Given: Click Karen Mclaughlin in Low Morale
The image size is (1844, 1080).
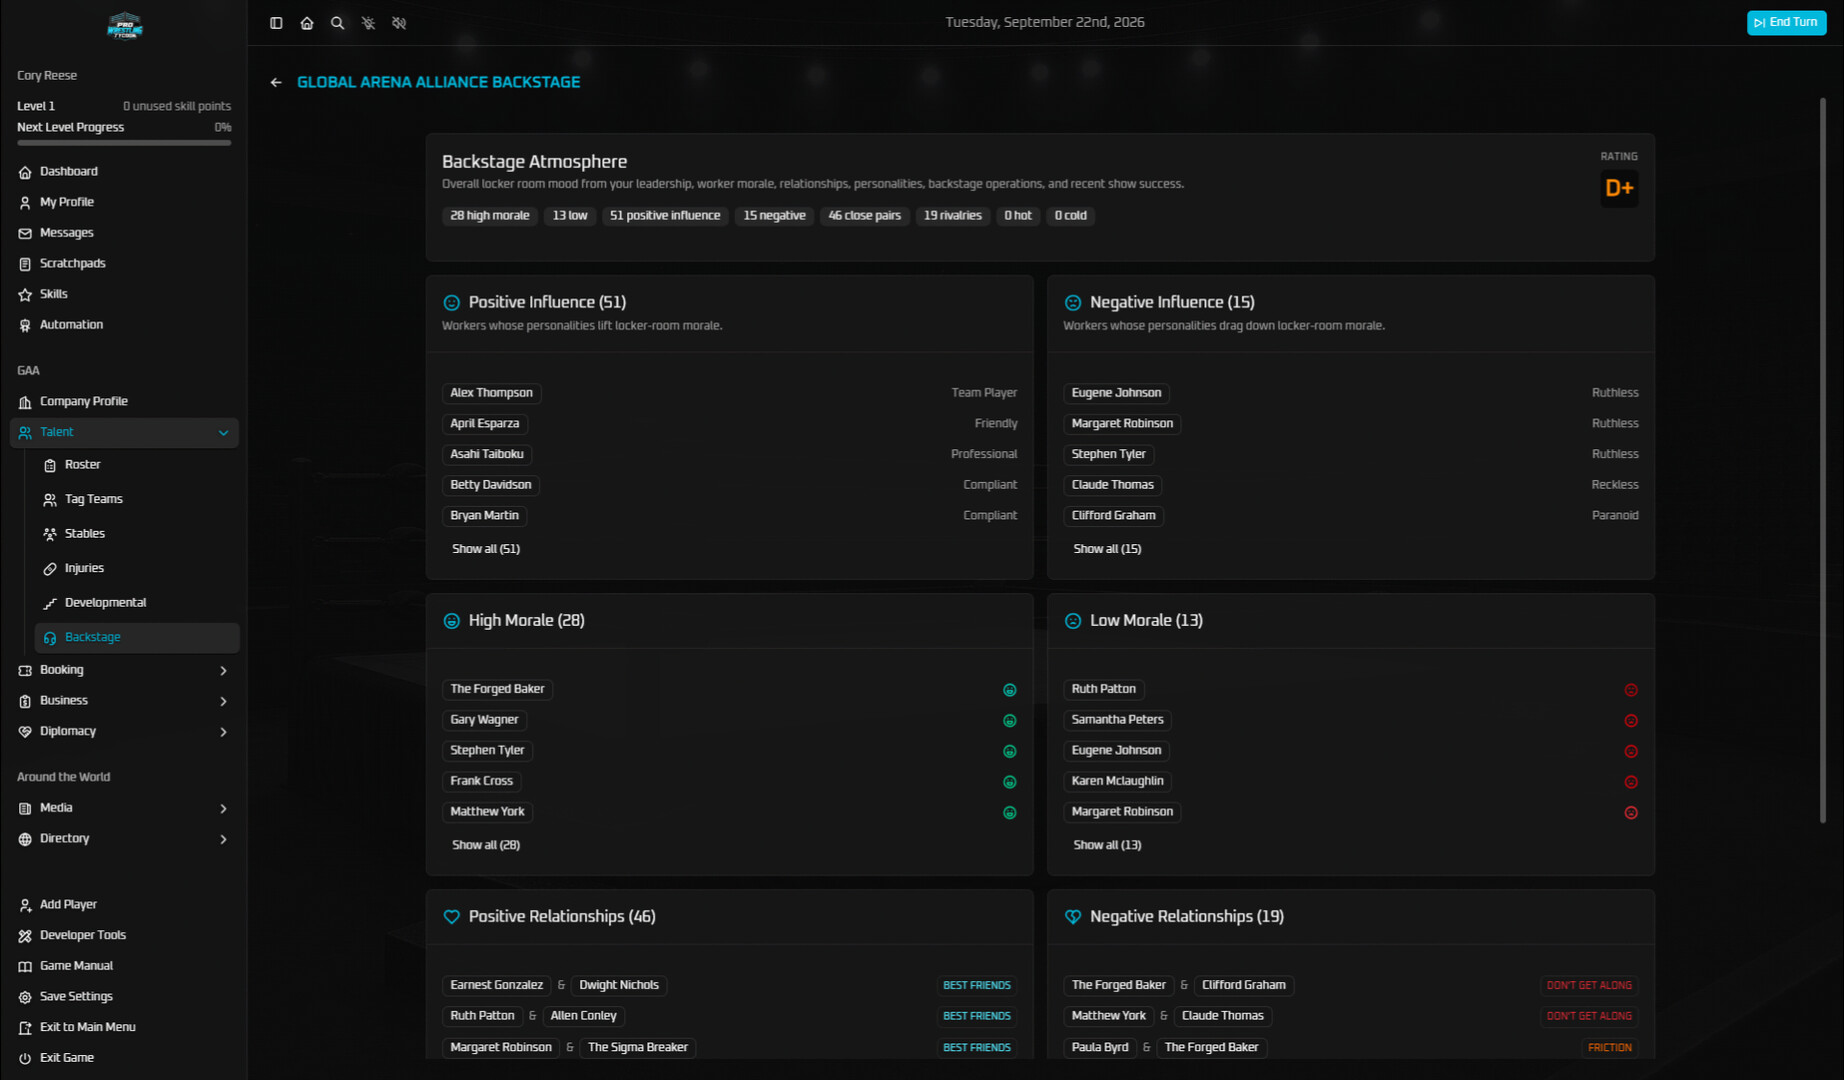Looking at the screenshot, I should (1118, 781).
